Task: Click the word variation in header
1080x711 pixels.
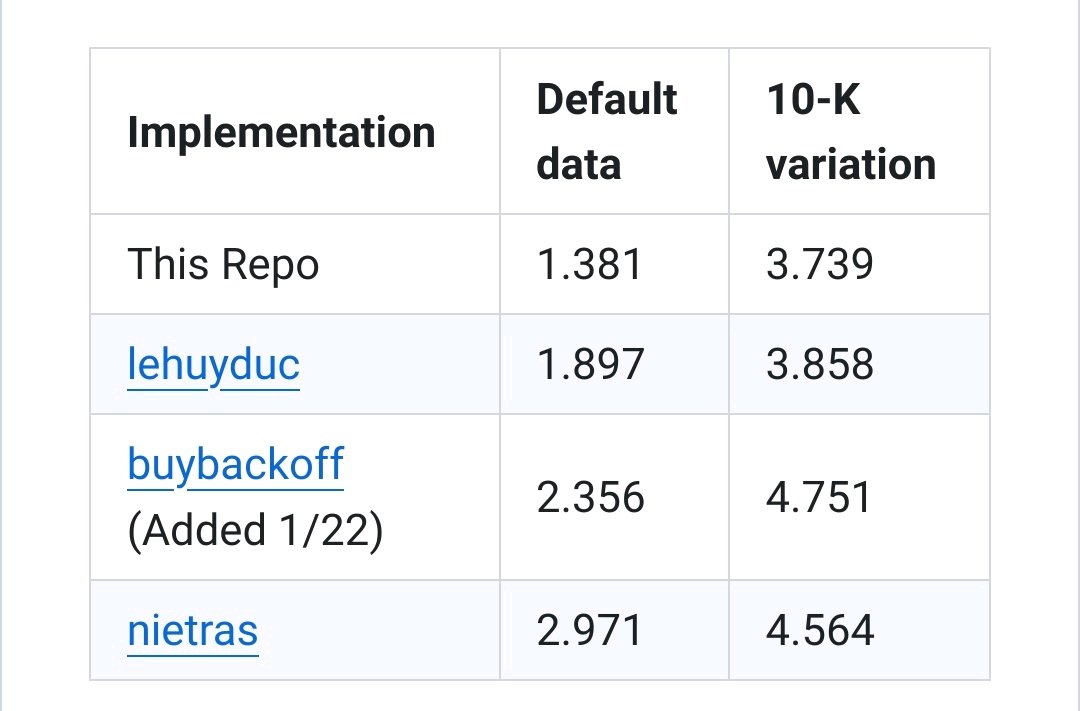Action: click(x=851, y=165)
